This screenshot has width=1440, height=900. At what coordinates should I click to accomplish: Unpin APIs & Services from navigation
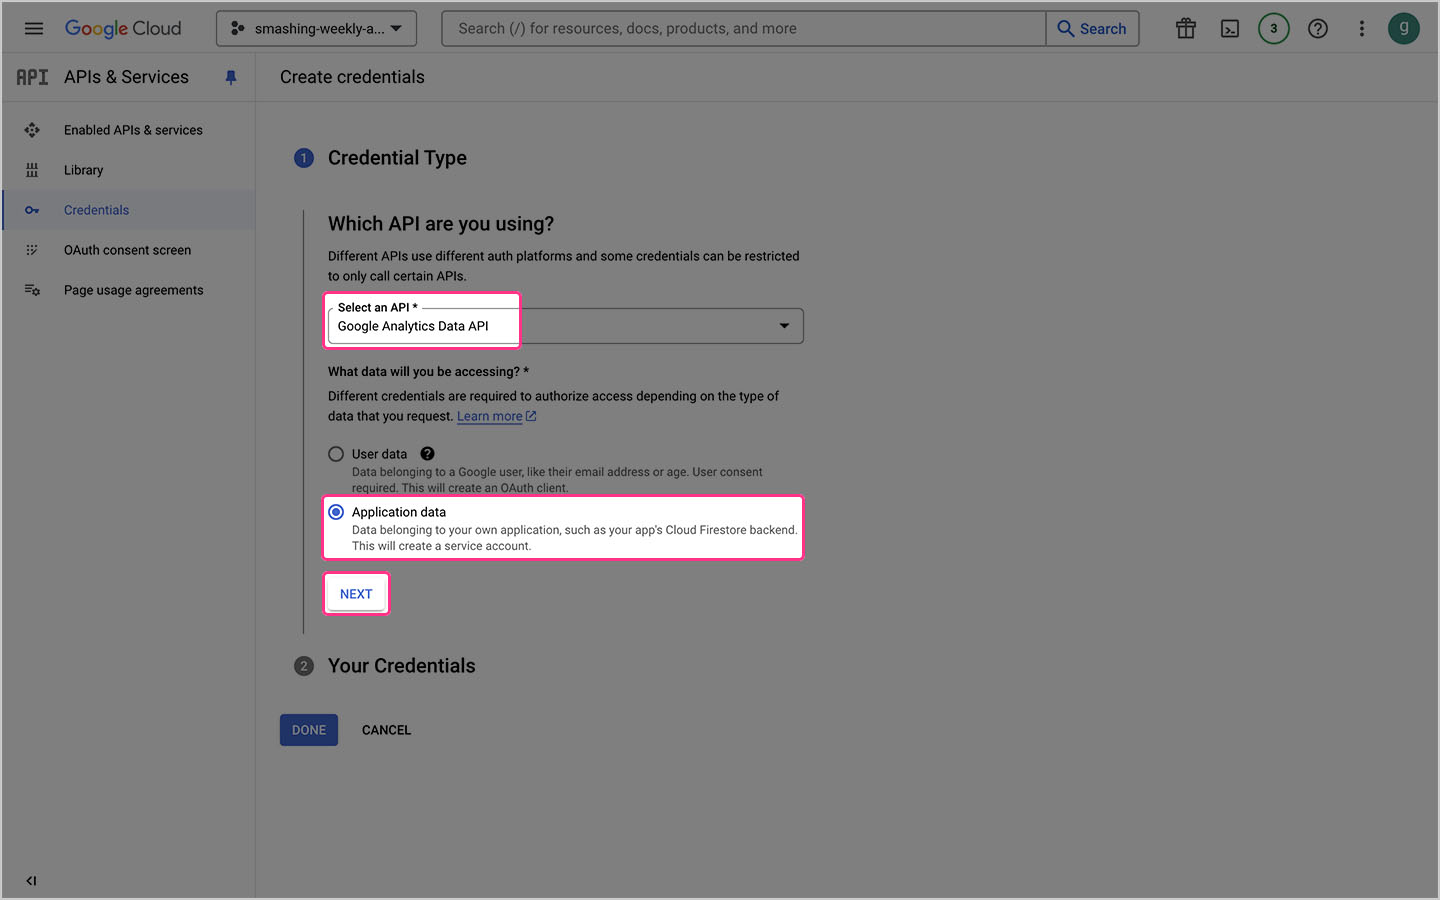tap(231, 76)
